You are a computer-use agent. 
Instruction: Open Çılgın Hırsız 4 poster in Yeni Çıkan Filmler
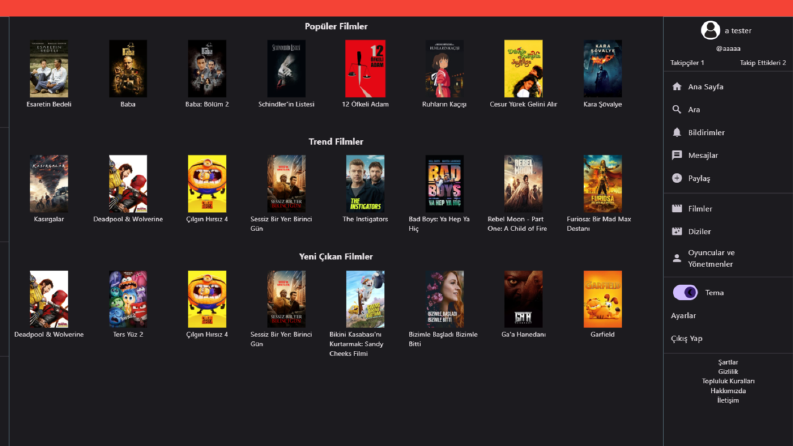[207, 299]
